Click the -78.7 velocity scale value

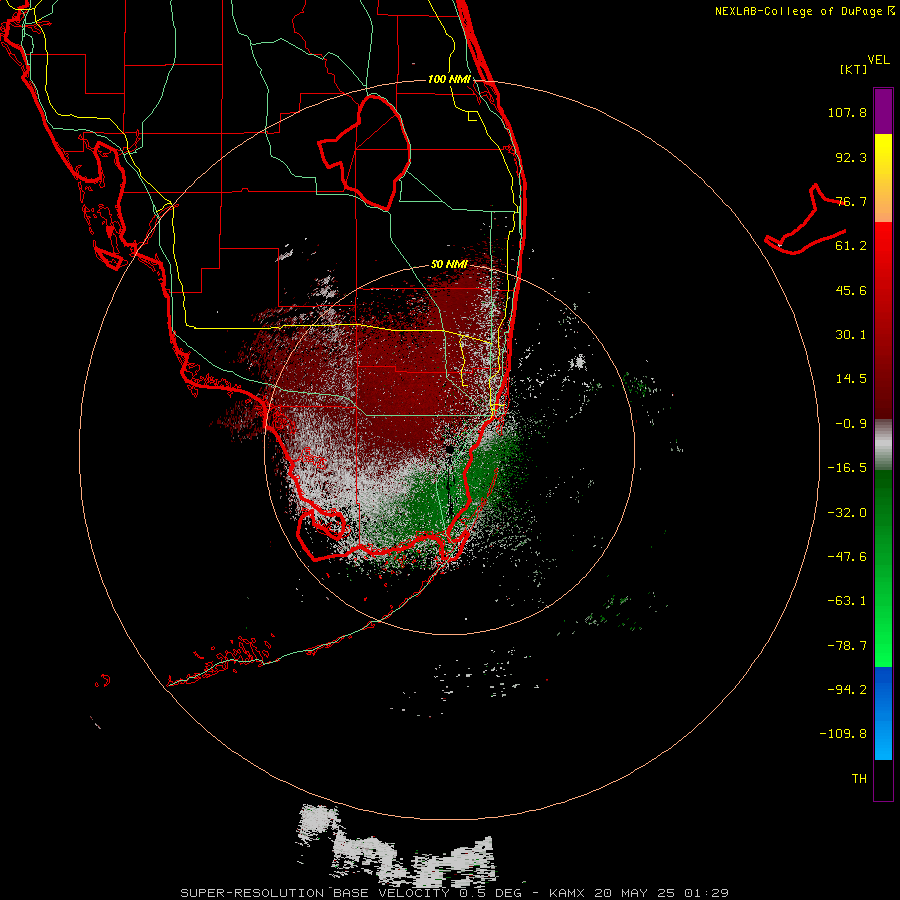coord(847,646)
